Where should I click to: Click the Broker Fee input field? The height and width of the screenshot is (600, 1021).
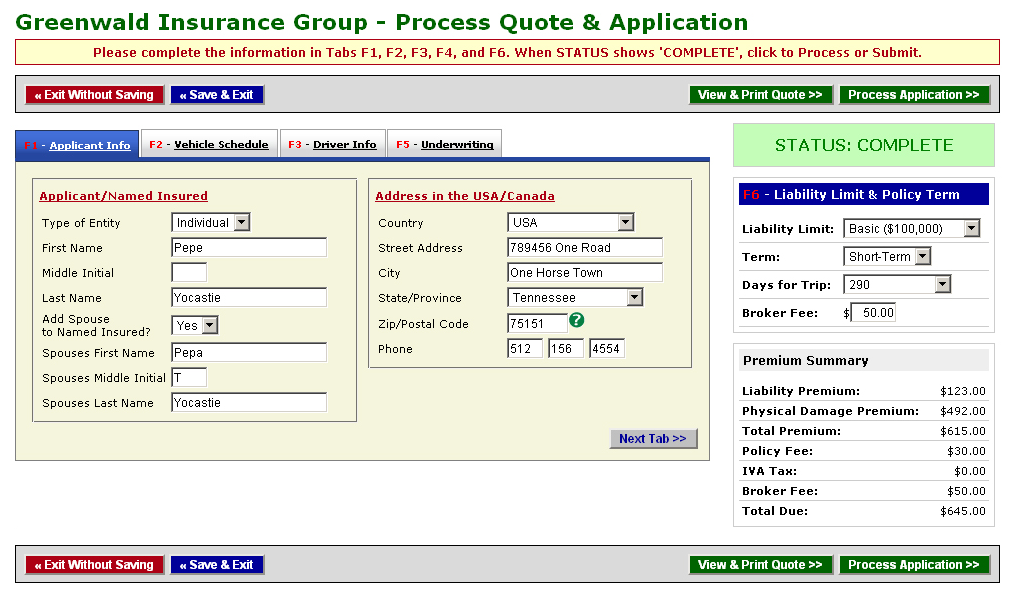pos(873,313)
